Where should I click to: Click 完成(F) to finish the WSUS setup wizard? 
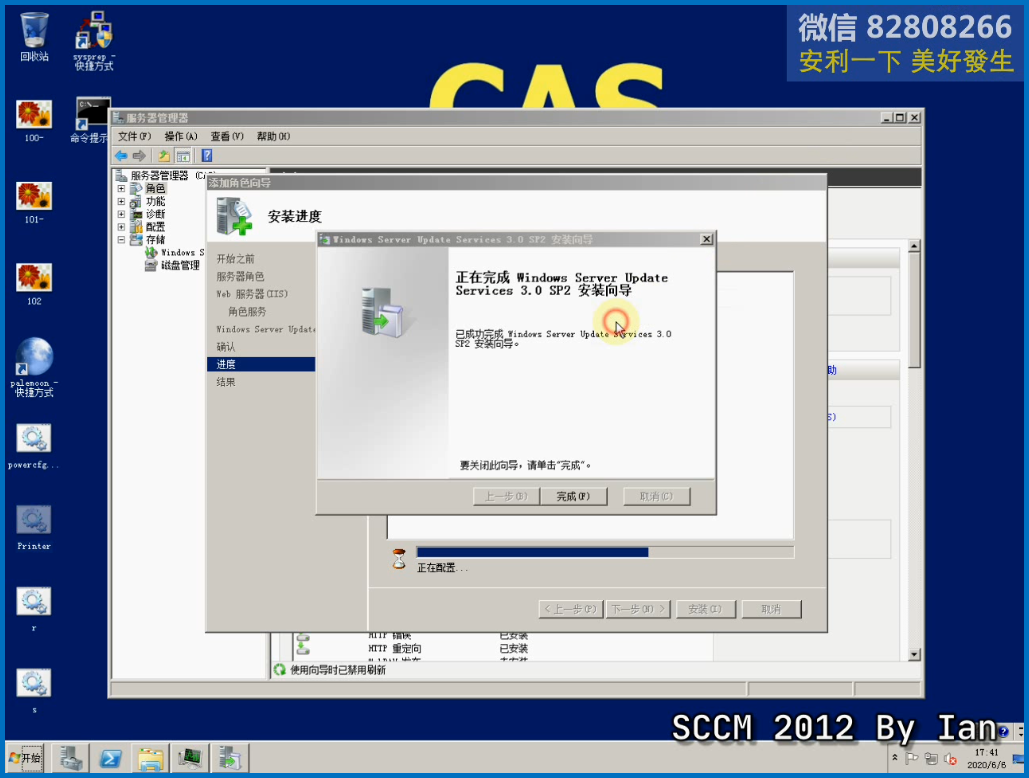click(x=574, y=497)
